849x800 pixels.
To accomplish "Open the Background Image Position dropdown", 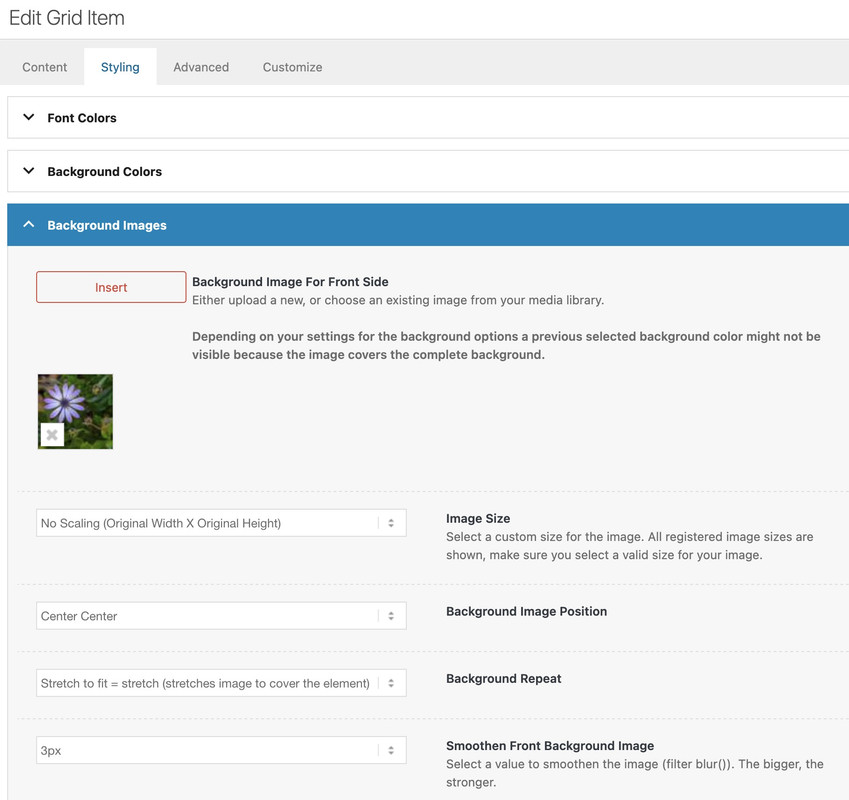I will pos(221,616).
